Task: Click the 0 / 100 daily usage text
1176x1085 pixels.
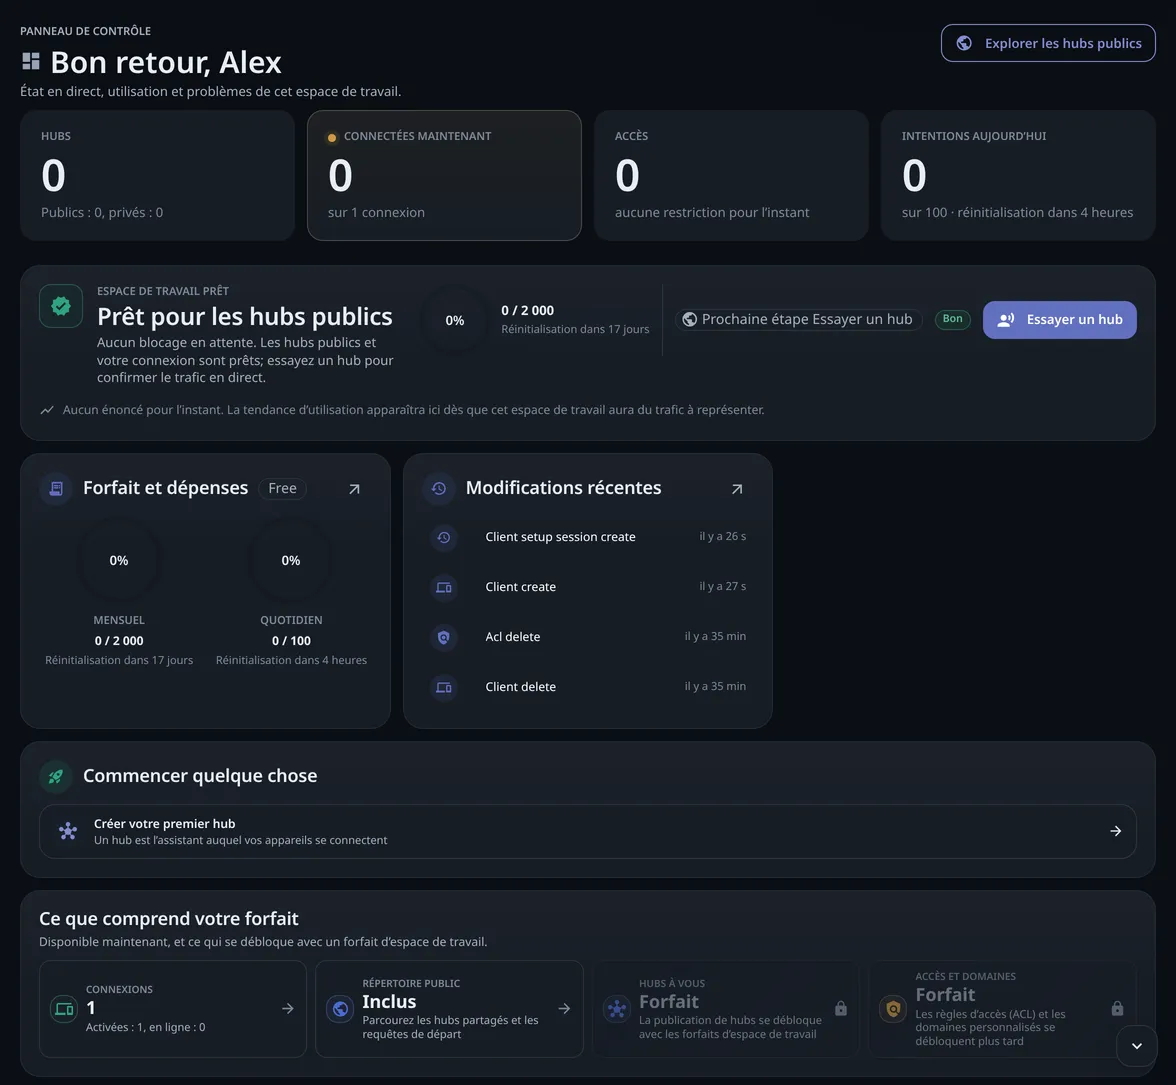Action: tap(291, 641)
